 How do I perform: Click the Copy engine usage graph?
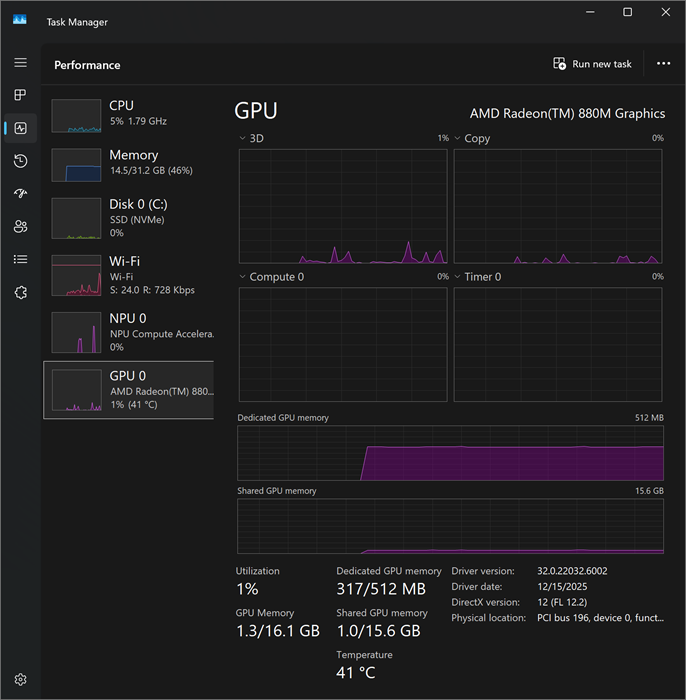click(558, 206)
